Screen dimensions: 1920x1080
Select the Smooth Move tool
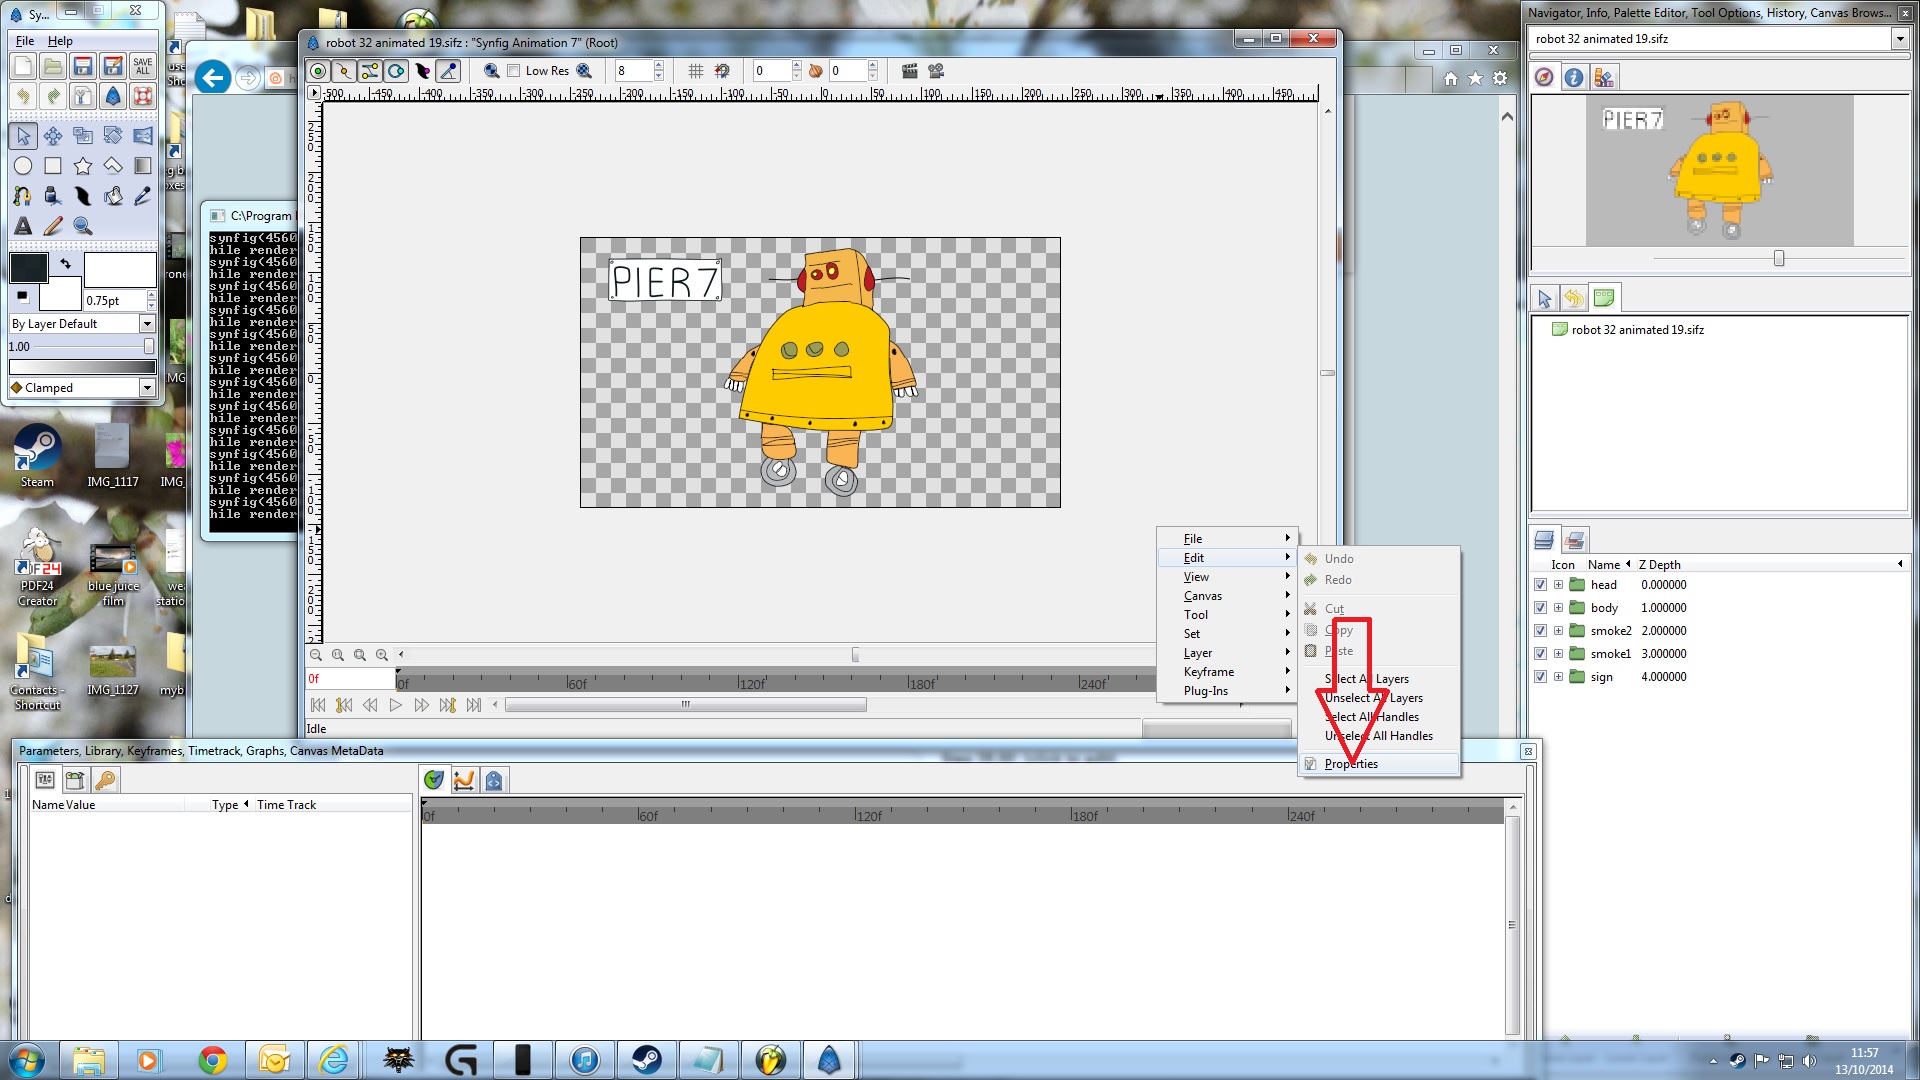click(53, 136)
